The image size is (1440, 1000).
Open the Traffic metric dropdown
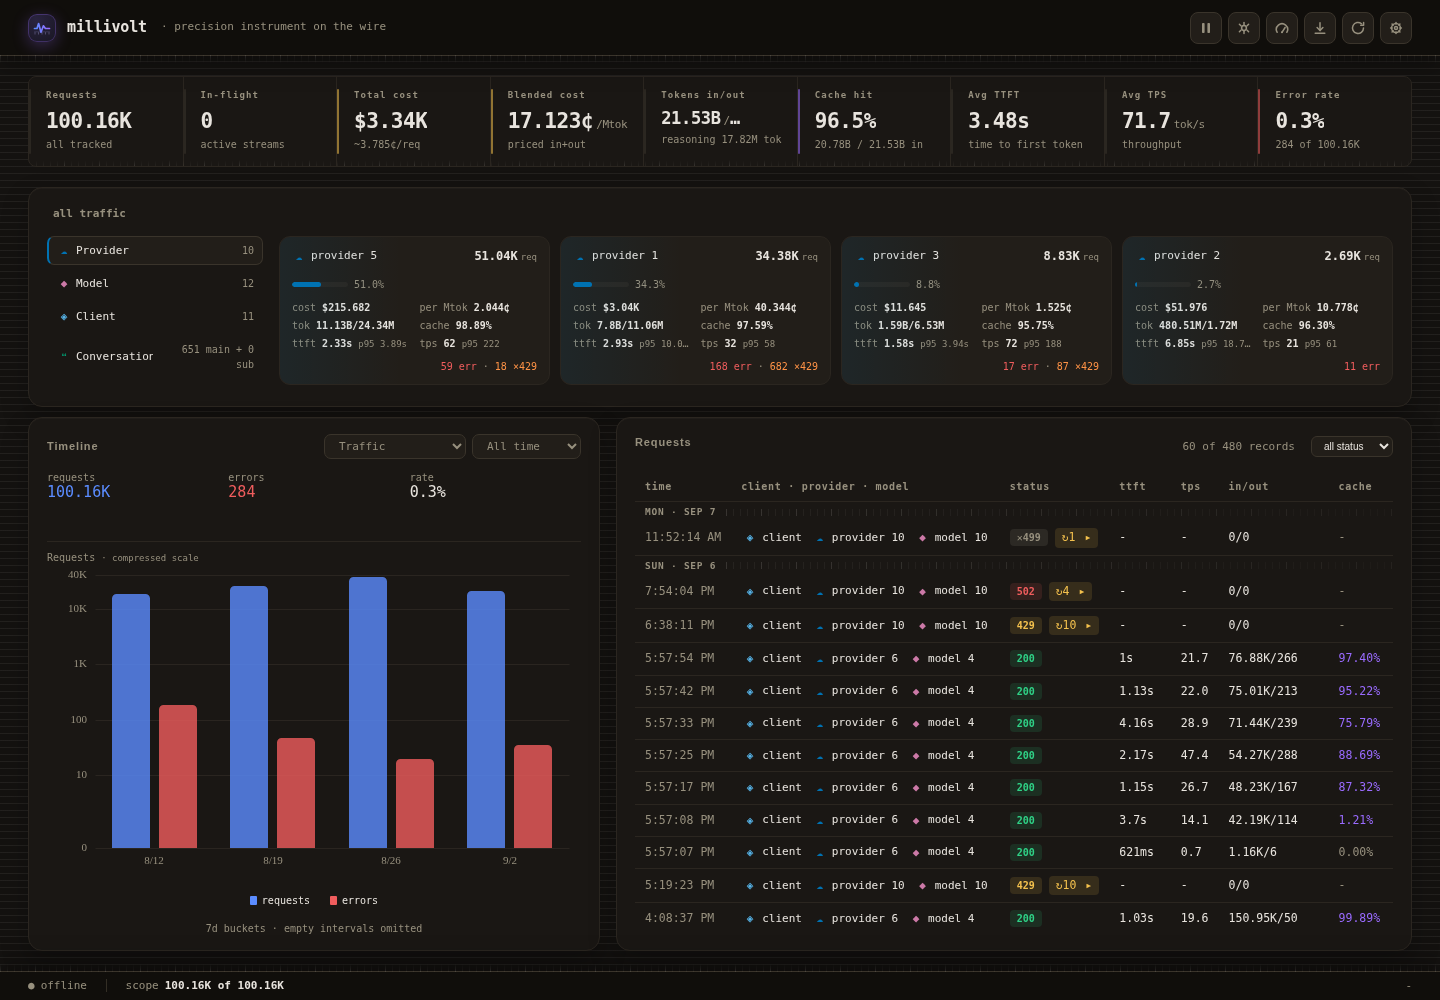click(395, 447)
